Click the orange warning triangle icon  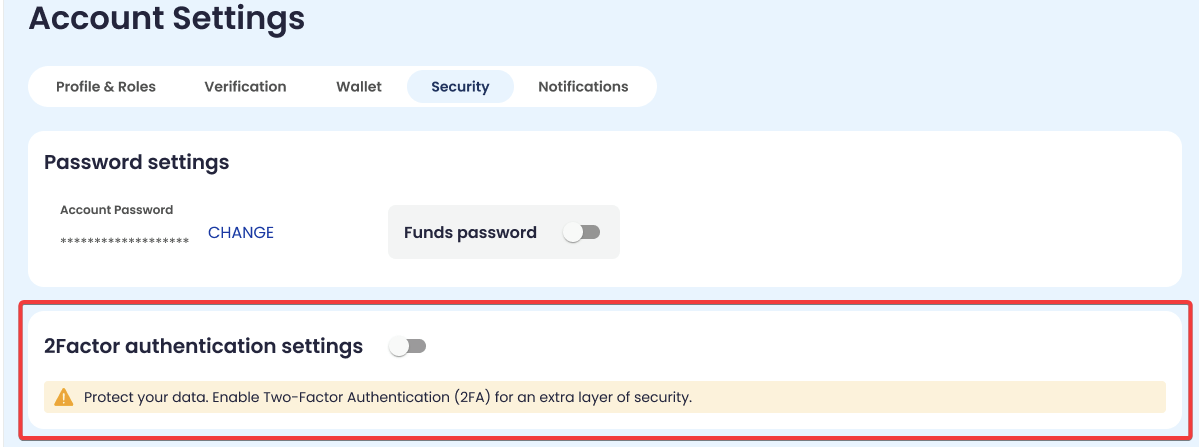[64, 397]
